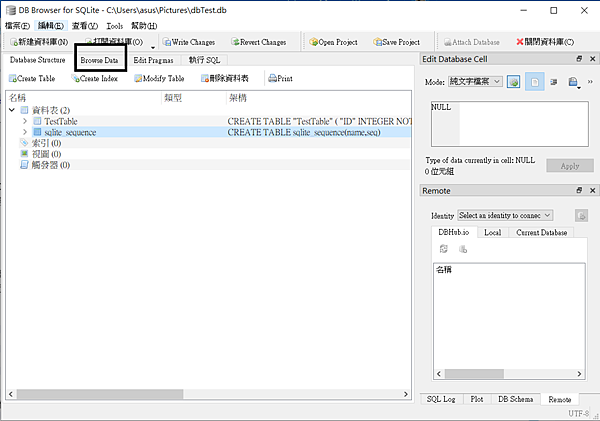
Task: Click the clone database icon in DBHub.io tab
Action: 463,249
